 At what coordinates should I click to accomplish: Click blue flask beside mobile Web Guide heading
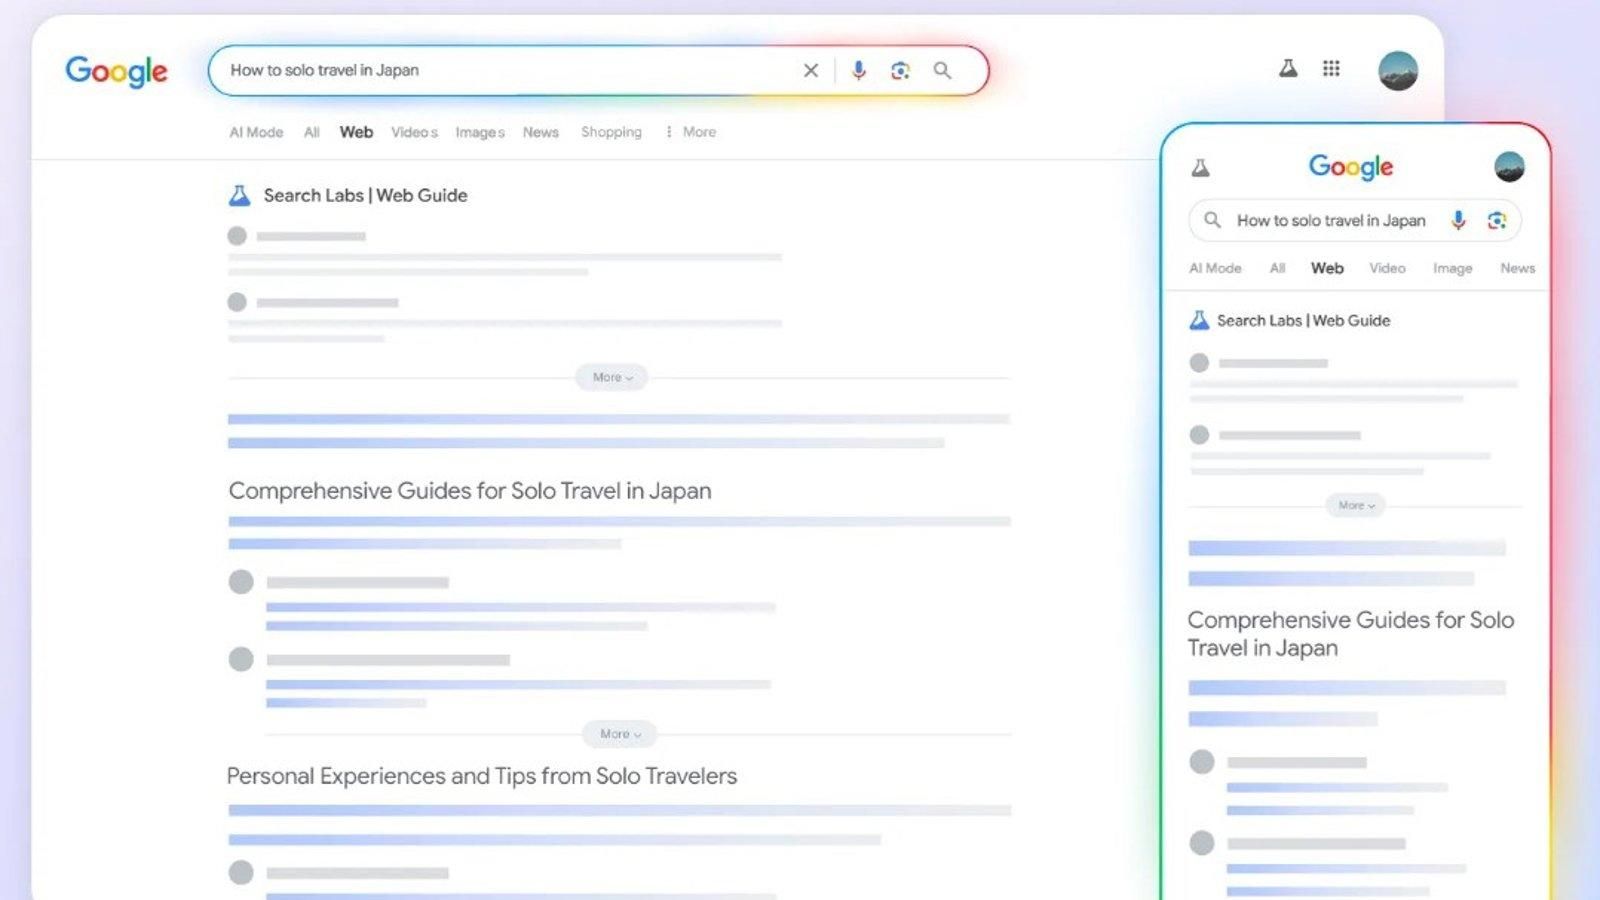[x=1199, y=320]
